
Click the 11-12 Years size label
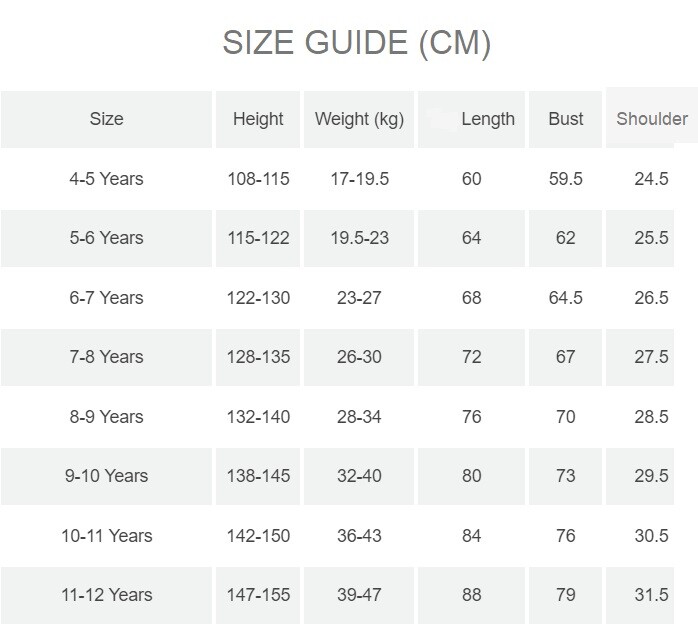[x=106, y=595]
